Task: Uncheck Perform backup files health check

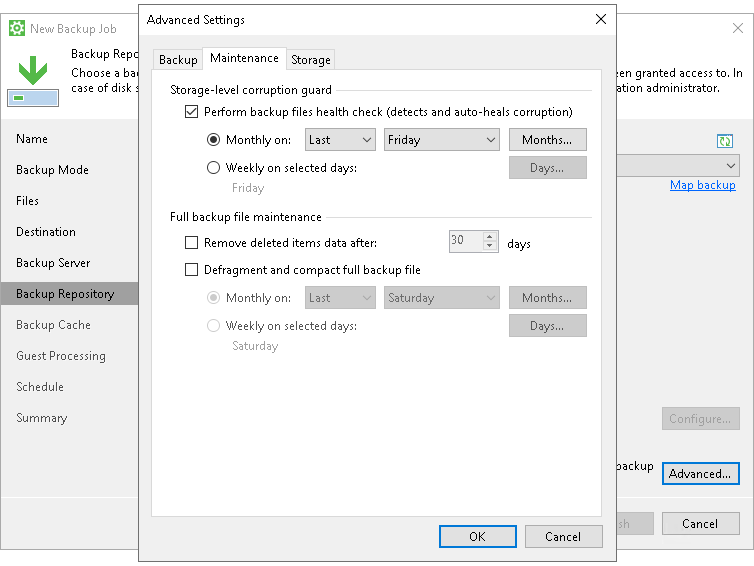Action: click(x=192, y=112)
